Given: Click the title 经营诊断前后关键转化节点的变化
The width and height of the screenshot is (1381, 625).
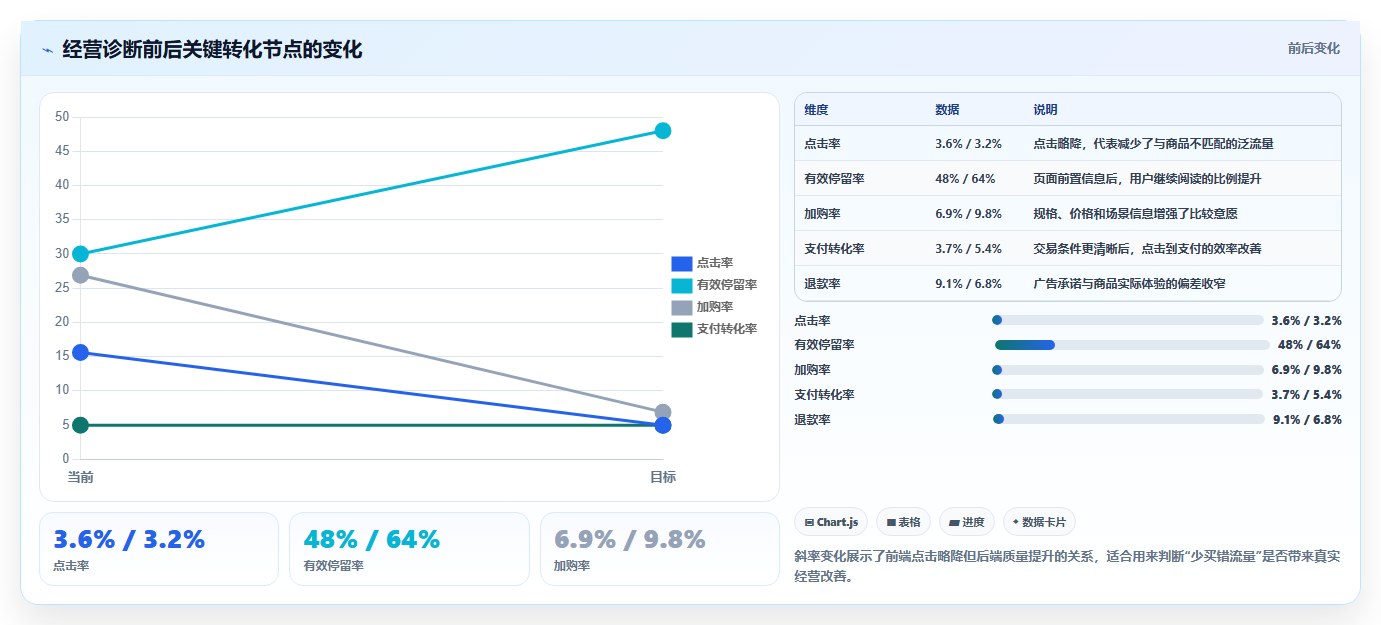Looking at the screenshot, I should 212,49.
